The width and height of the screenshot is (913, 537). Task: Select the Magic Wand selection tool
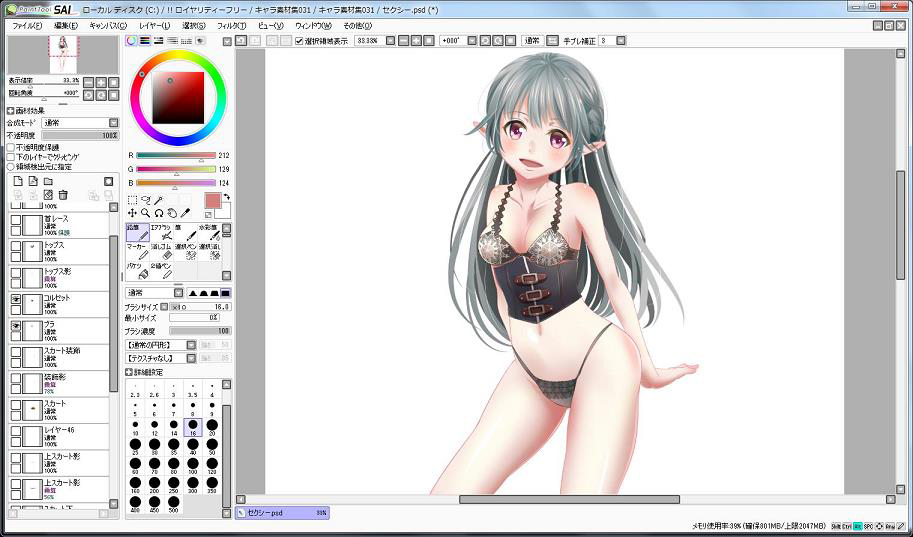point(158,200)
